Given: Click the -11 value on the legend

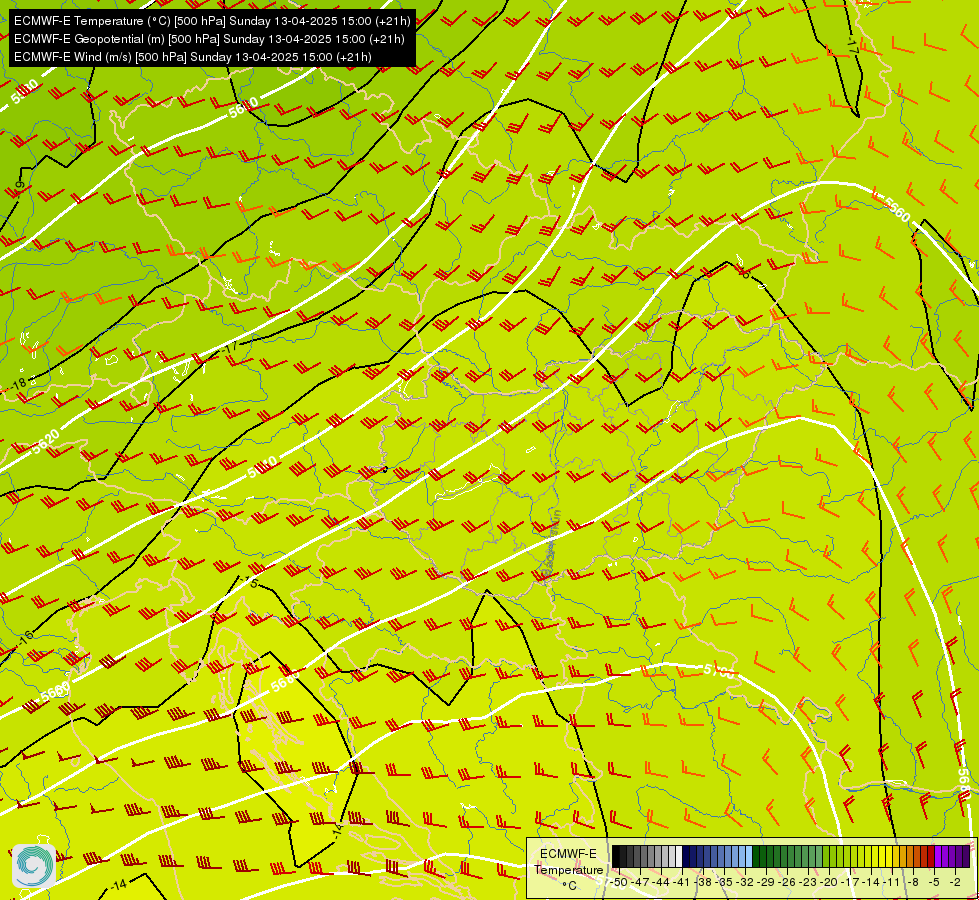Looking at the screenshot, I should (892, 883).
